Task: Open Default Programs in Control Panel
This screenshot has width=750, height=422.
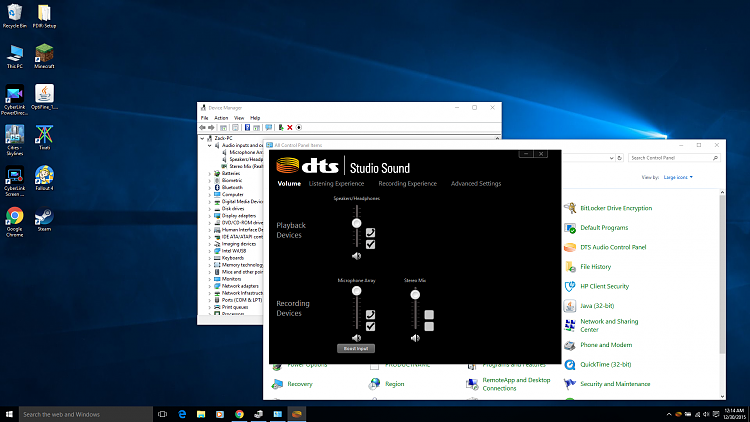Action: [x=604, y=228]
